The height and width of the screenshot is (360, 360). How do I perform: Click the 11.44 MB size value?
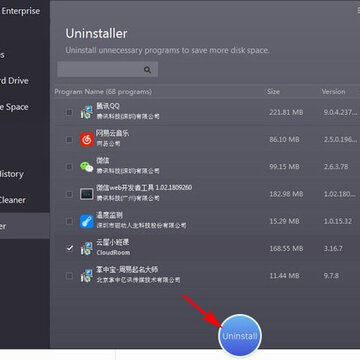284,276
